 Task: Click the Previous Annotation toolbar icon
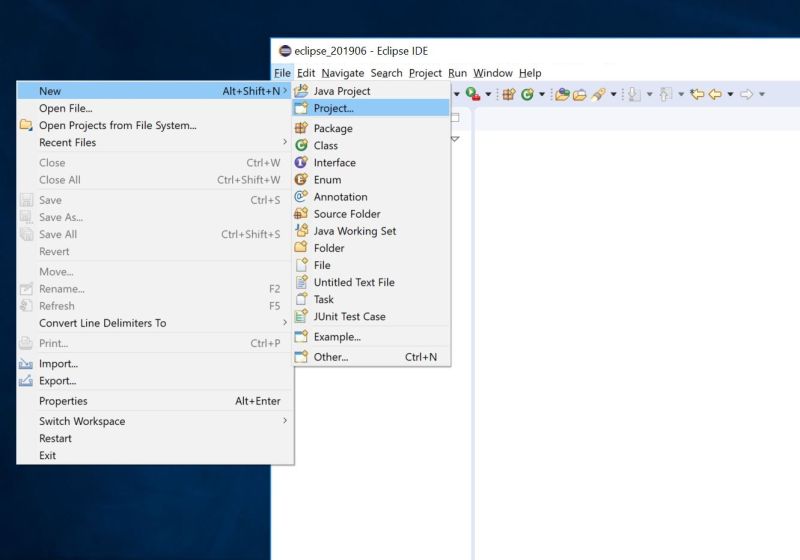pyautogui.click(x=665, y=94)
